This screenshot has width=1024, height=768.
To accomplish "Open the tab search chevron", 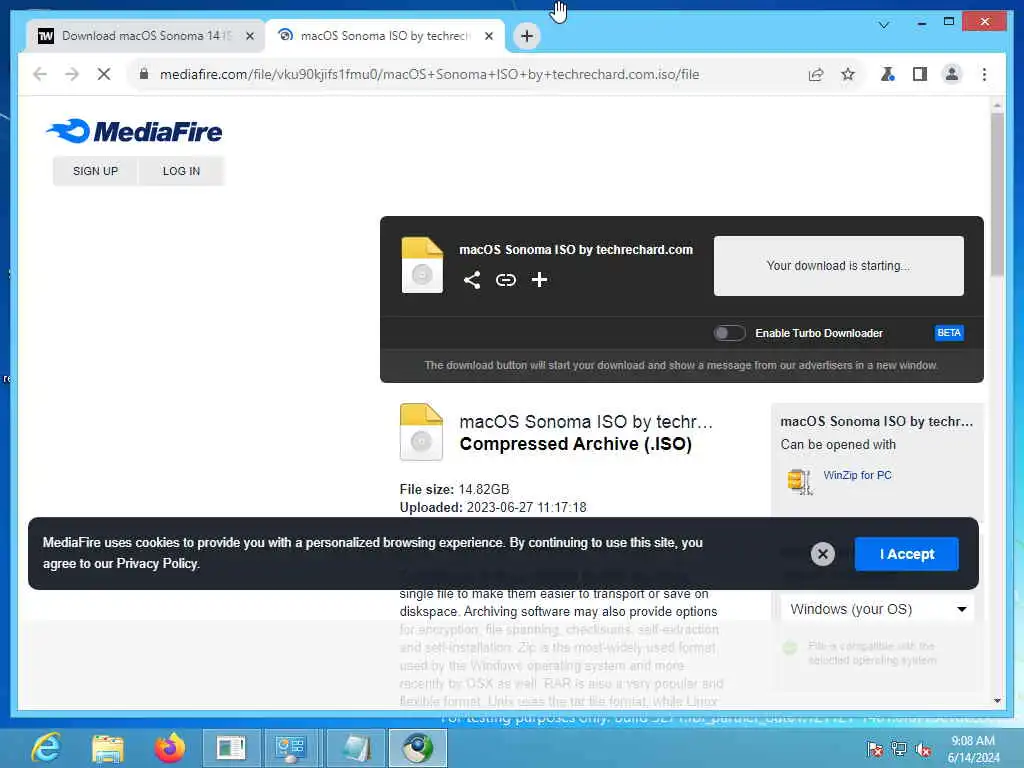I will pos(884,25).
